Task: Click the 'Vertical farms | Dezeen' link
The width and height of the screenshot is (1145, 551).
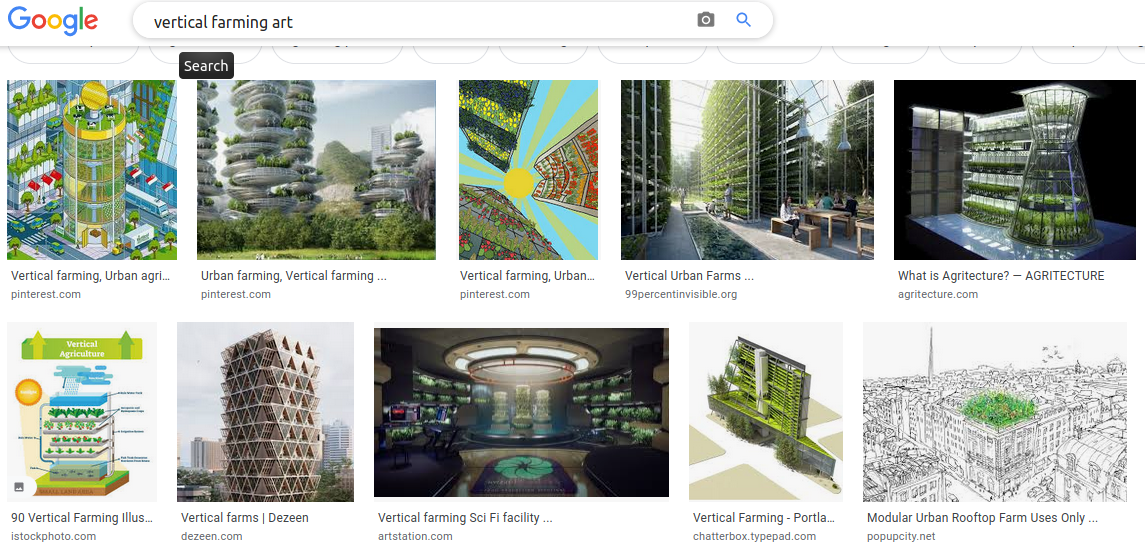Action: pos(245,518)
